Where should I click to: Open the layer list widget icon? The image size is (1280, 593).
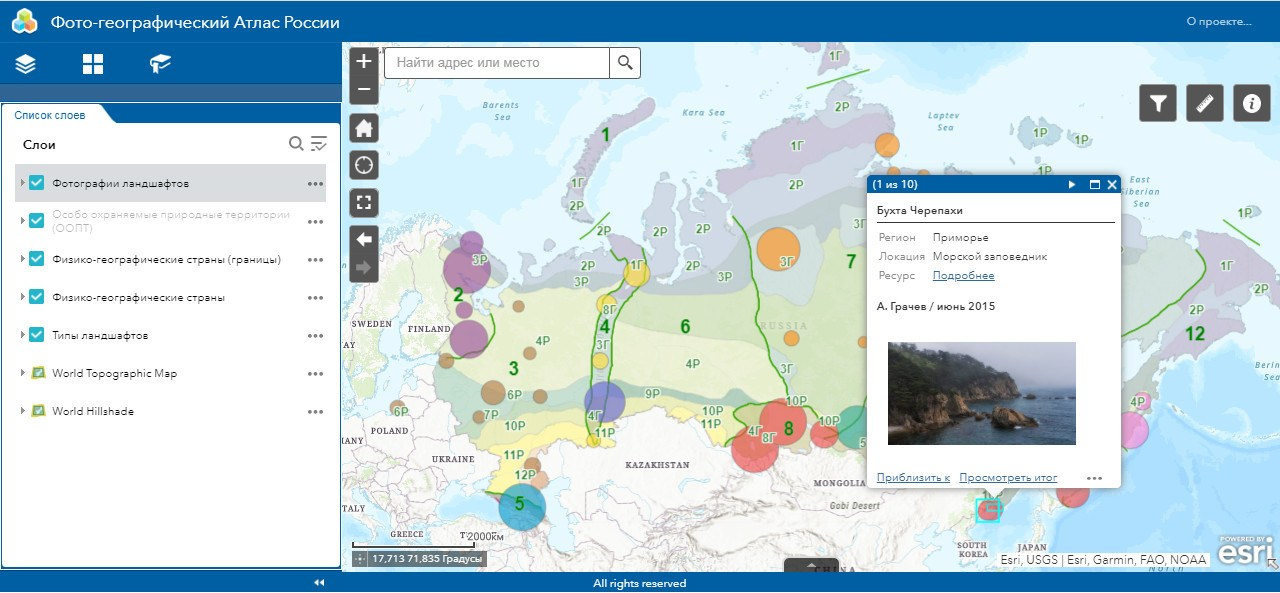[26, 64]
